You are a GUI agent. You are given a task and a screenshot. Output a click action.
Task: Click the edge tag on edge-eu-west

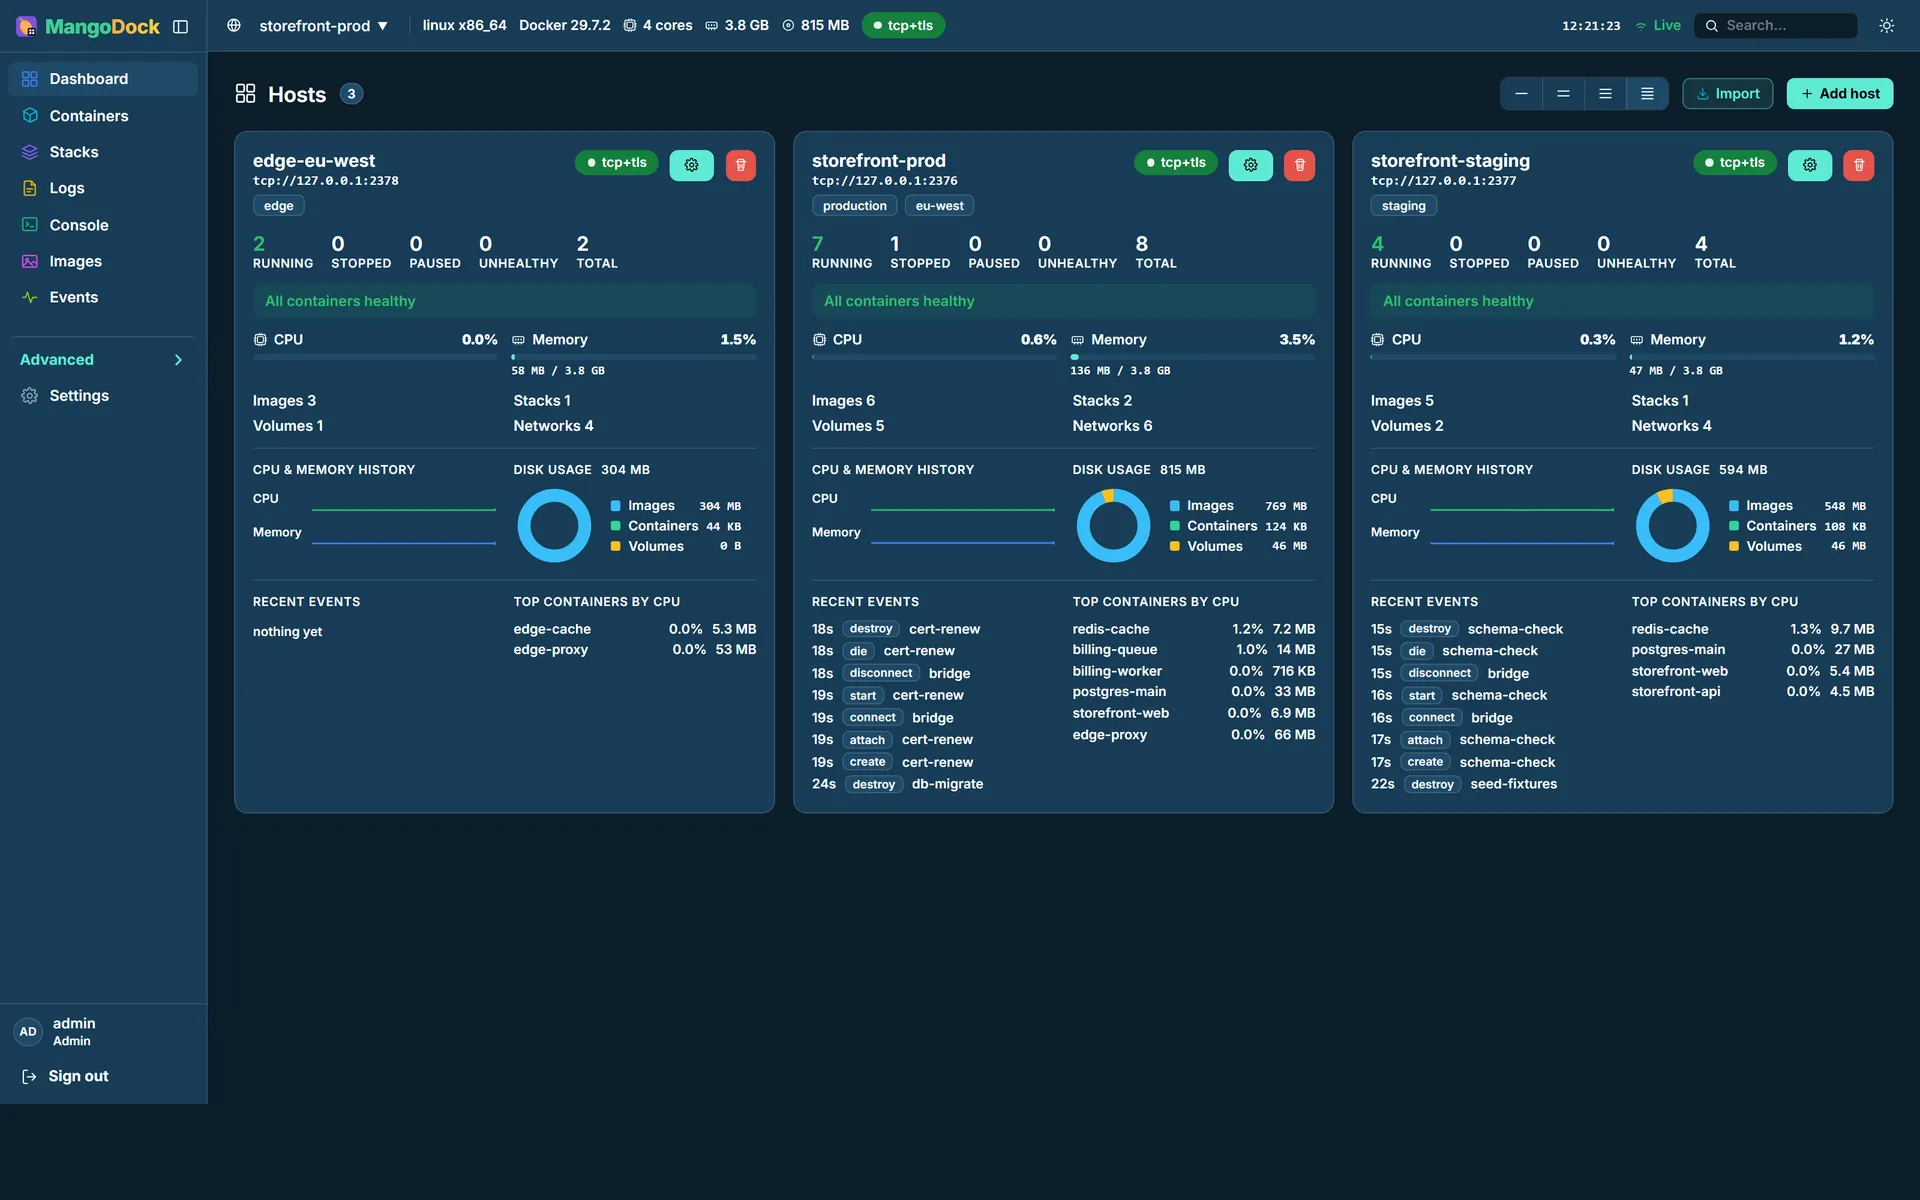[x=278, y=206]
